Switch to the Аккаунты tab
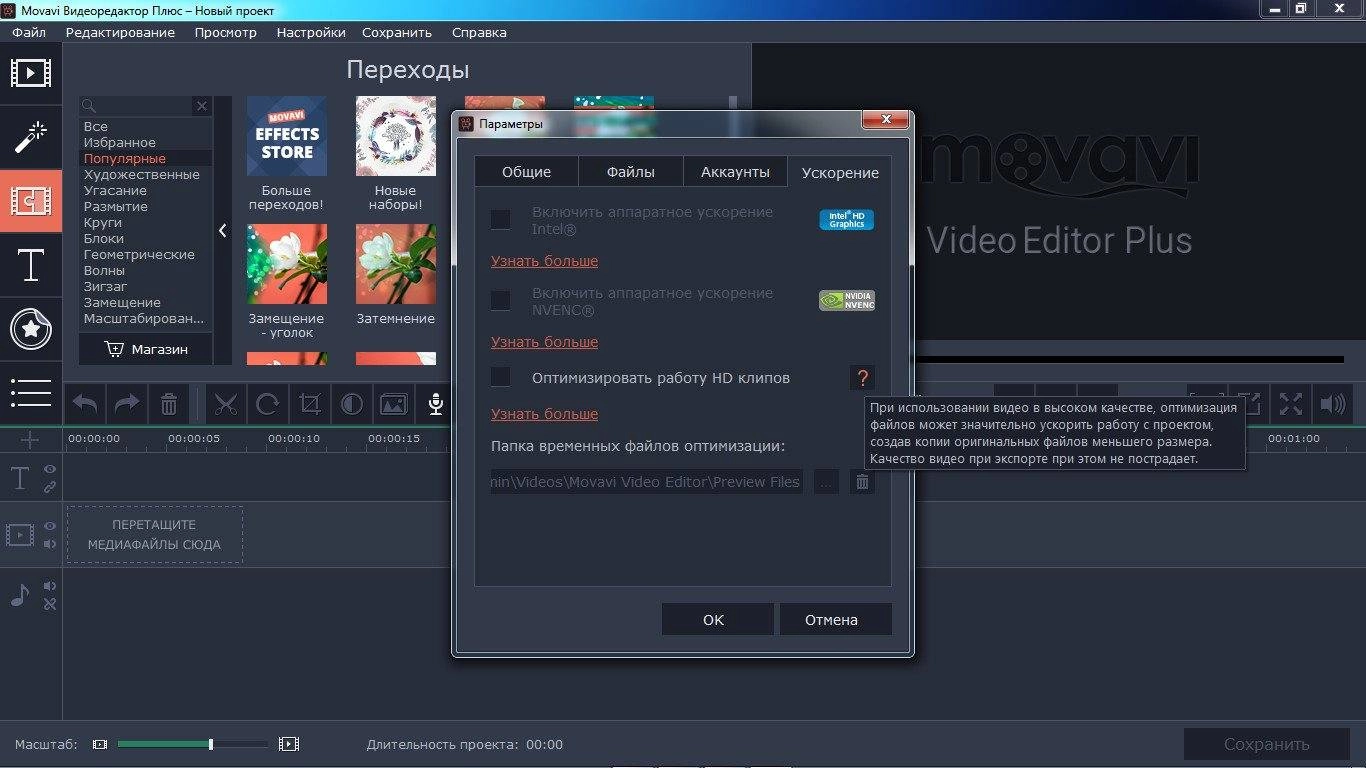 [735, 172]
